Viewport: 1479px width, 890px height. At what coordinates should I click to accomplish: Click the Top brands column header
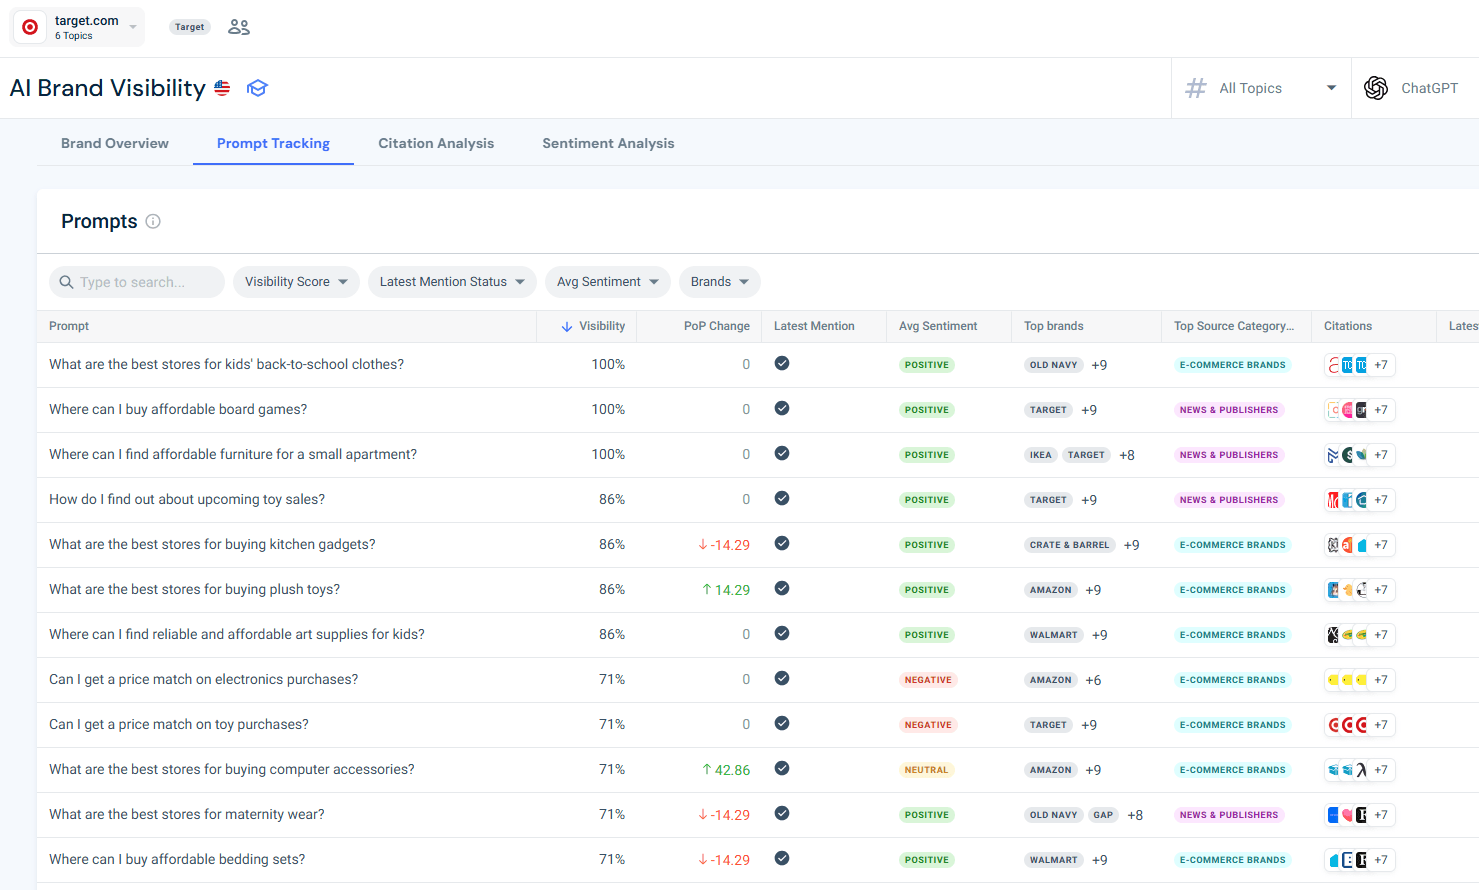1054,326
